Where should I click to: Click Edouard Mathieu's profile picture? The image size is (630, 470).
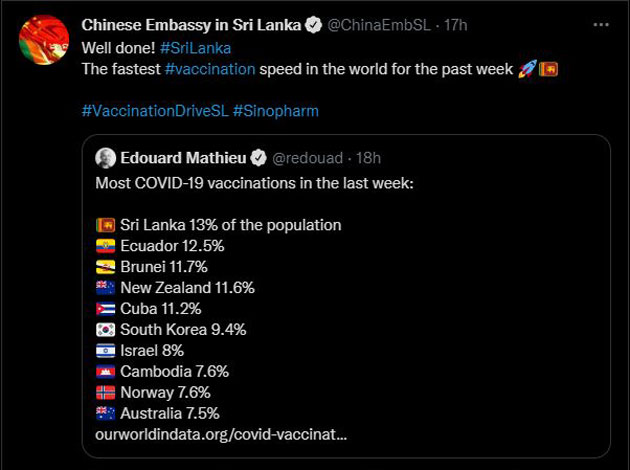105,158
